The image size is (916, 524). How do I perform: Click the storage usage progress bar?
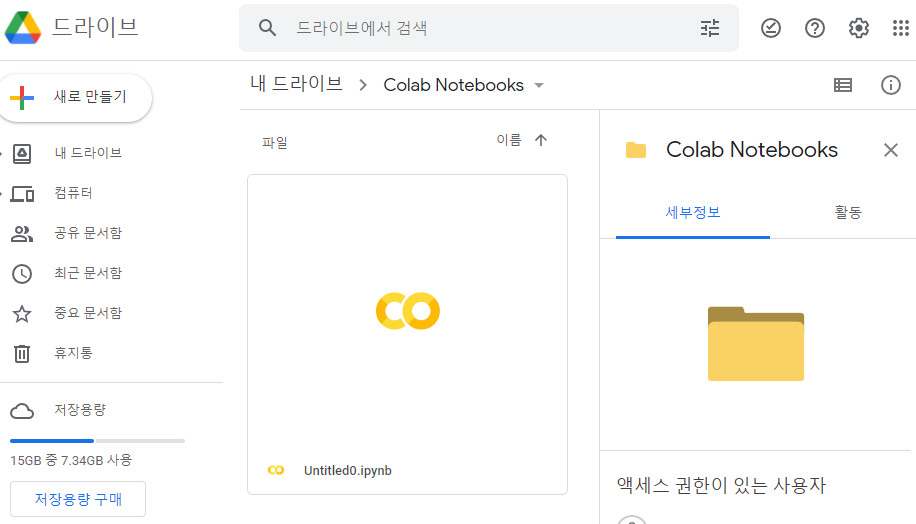tap(97, 440)
